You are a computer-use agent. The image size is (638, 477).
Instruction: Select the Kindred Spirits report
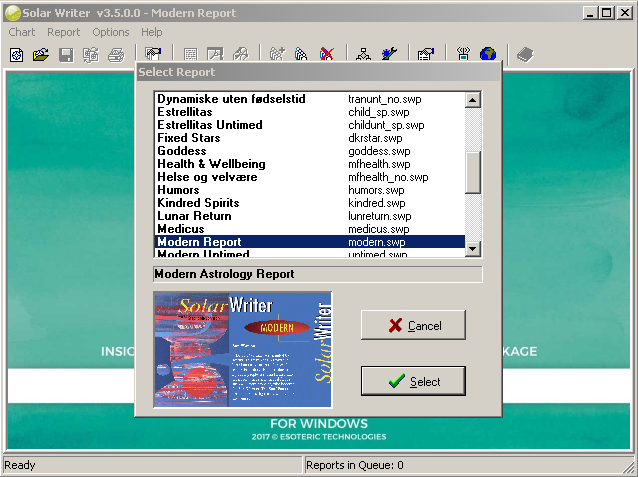tap(310, 203)
